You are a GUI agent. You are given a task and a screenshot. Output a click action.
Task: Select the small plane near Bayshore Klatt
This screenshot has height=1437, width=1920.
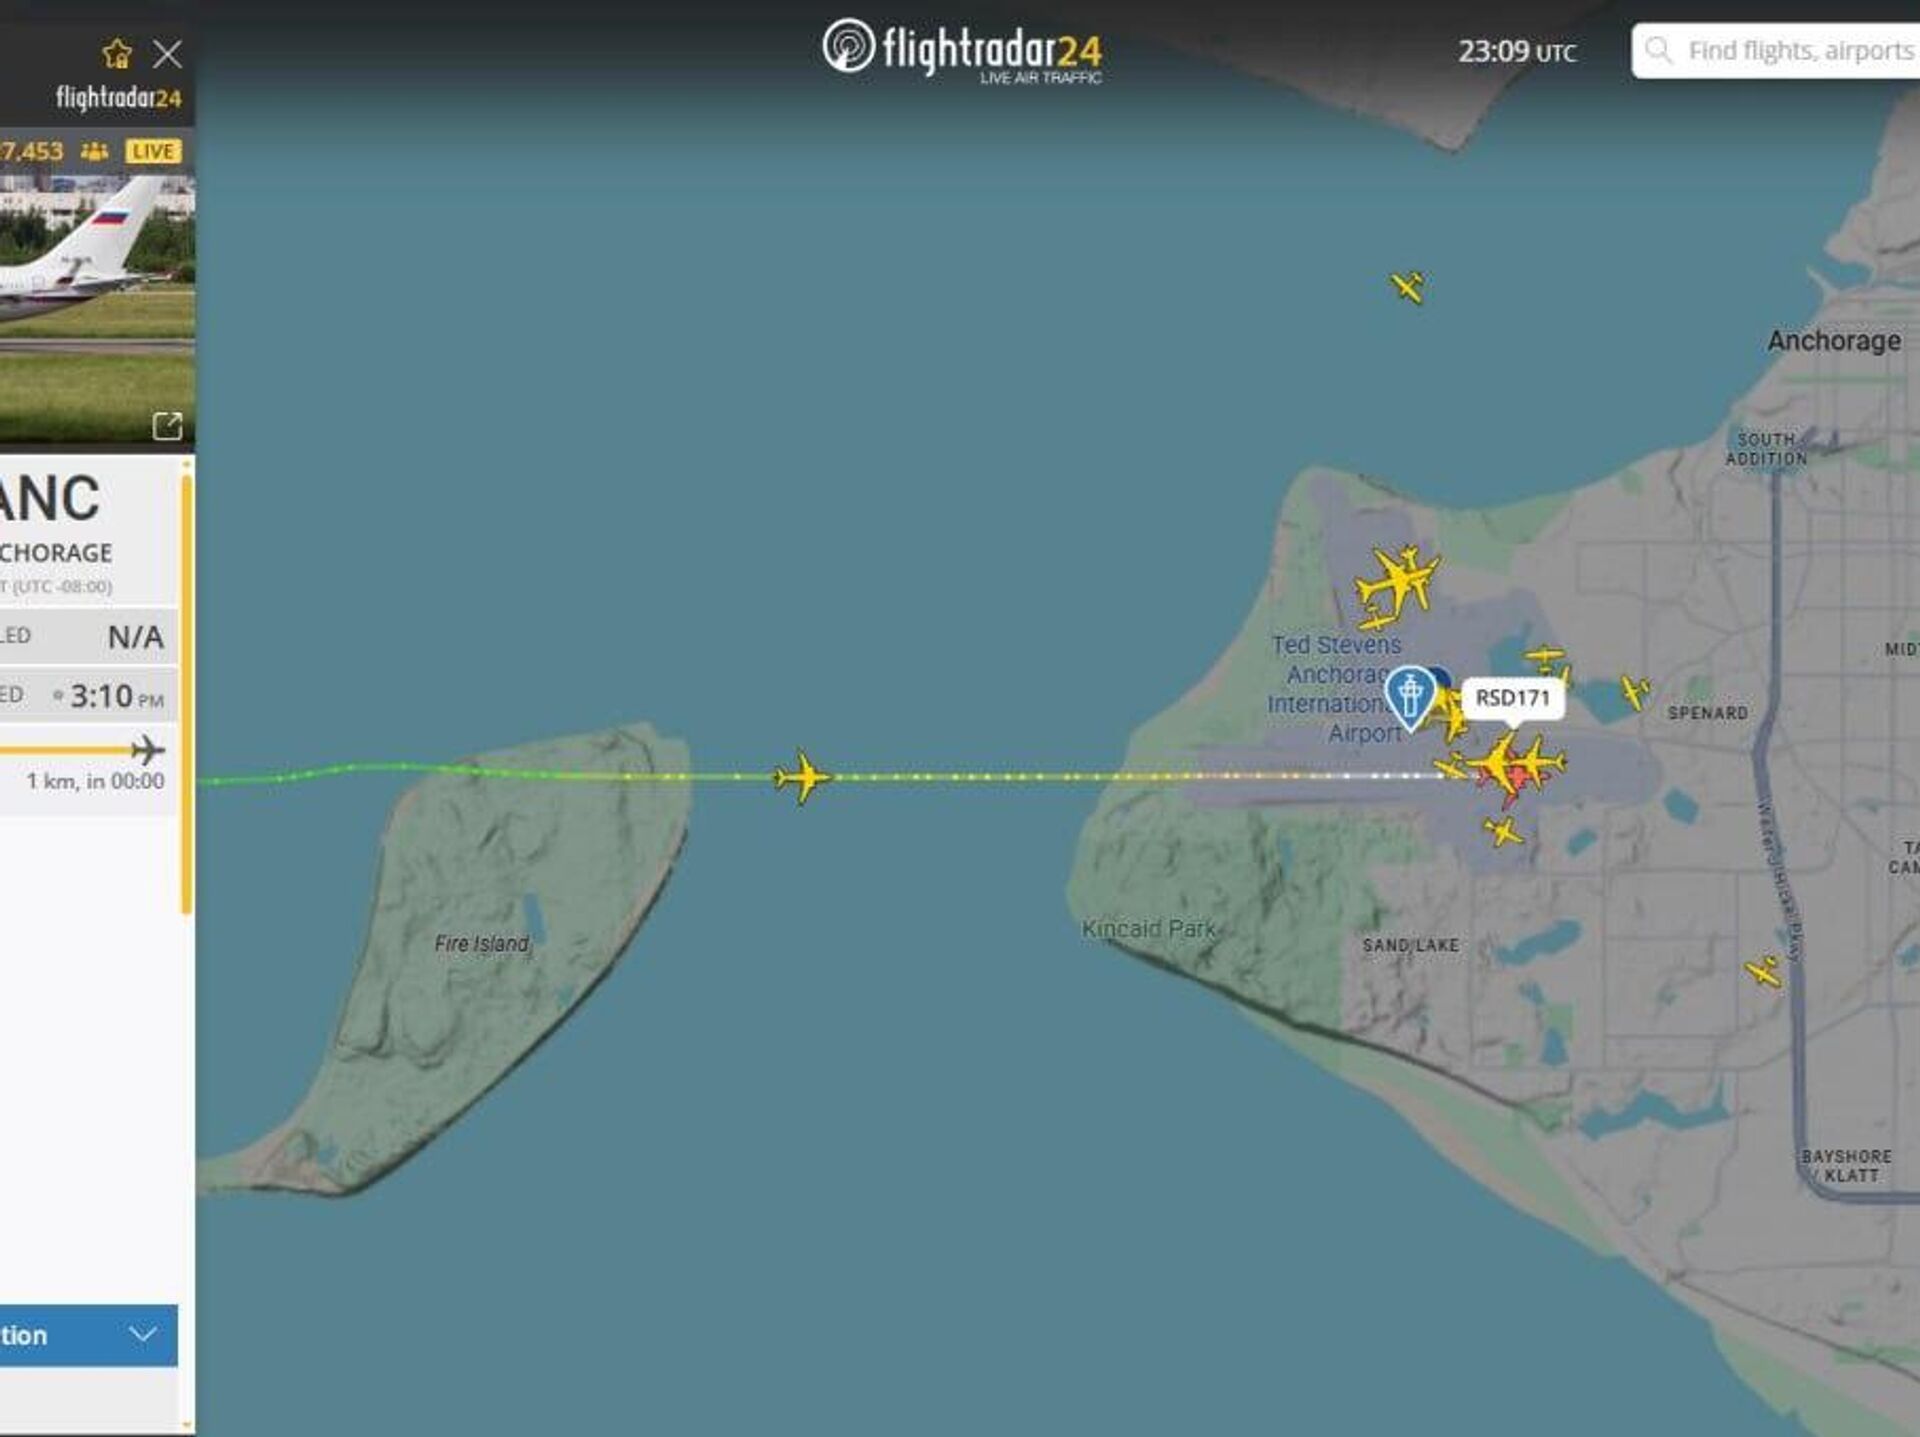[1763, 971]
